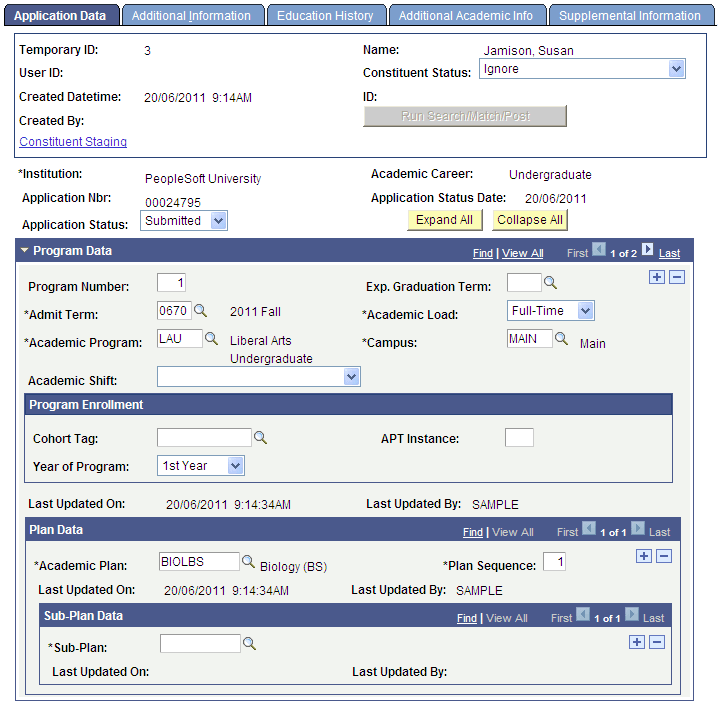
Task: Open Constituent Status dropdown
Action: [676, 69]
